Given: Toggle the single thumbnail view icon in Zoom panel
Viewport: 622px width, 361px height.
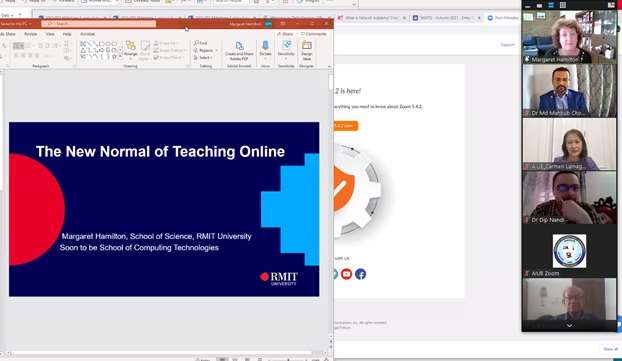Looking at the screenshot, I should tap(539, 6).
